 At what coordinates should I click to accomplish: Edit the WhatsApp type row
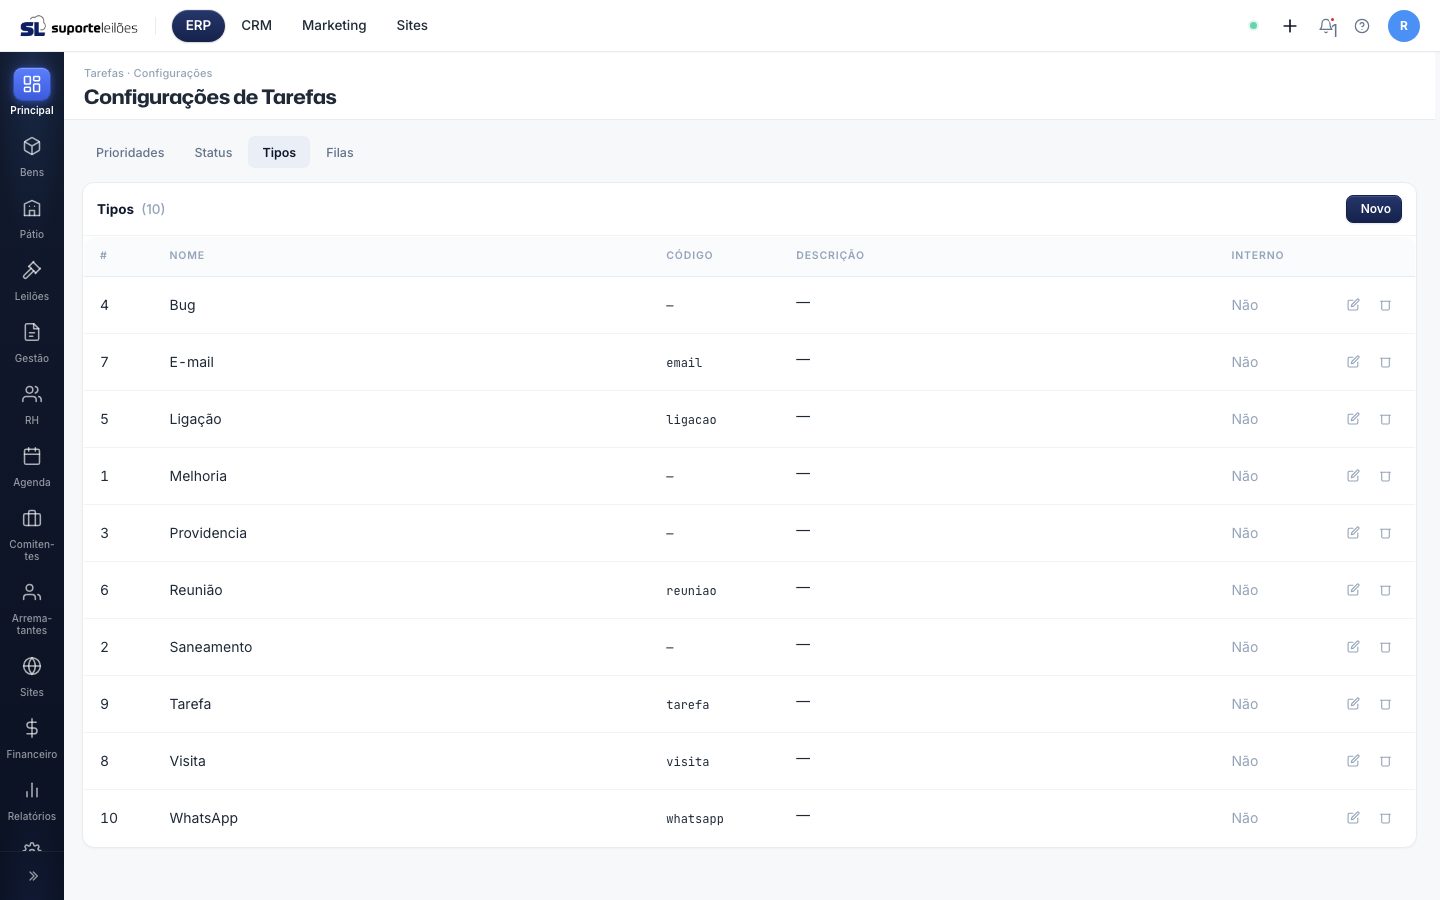(x=1353, y=818)
